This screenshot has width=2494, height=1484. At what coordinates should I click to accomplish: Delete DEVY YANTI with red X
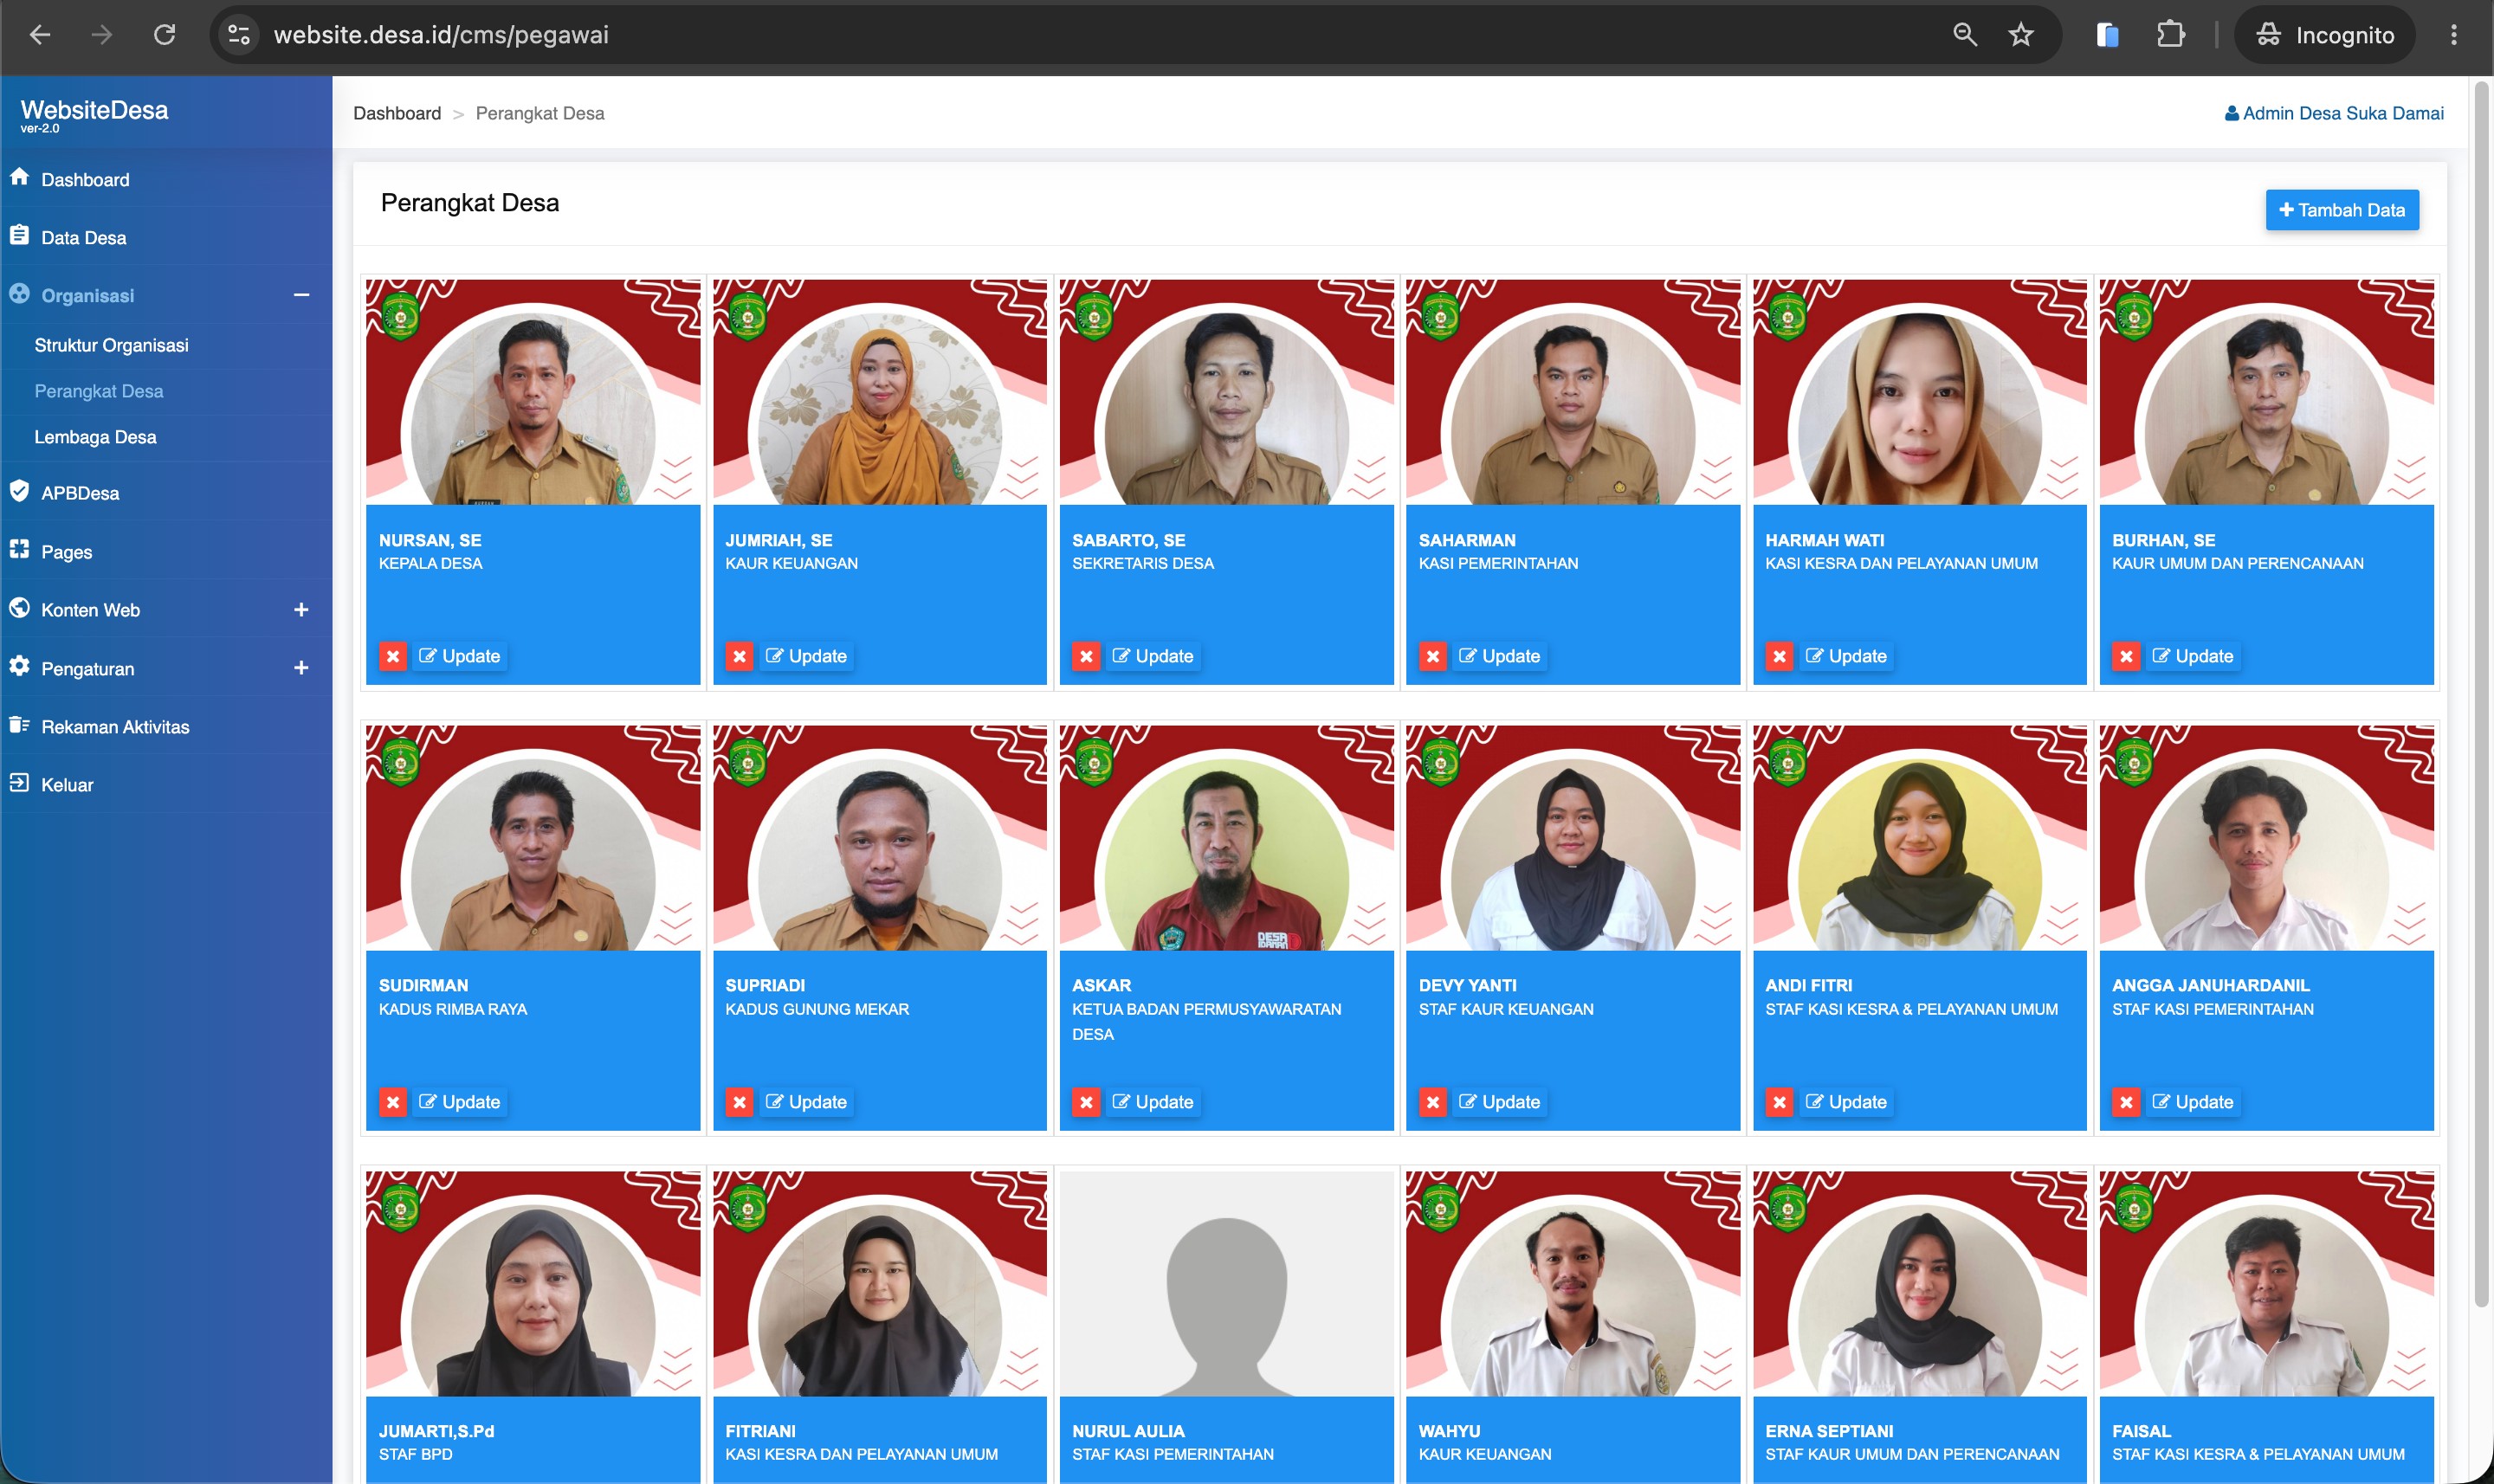(1433, 1102)
